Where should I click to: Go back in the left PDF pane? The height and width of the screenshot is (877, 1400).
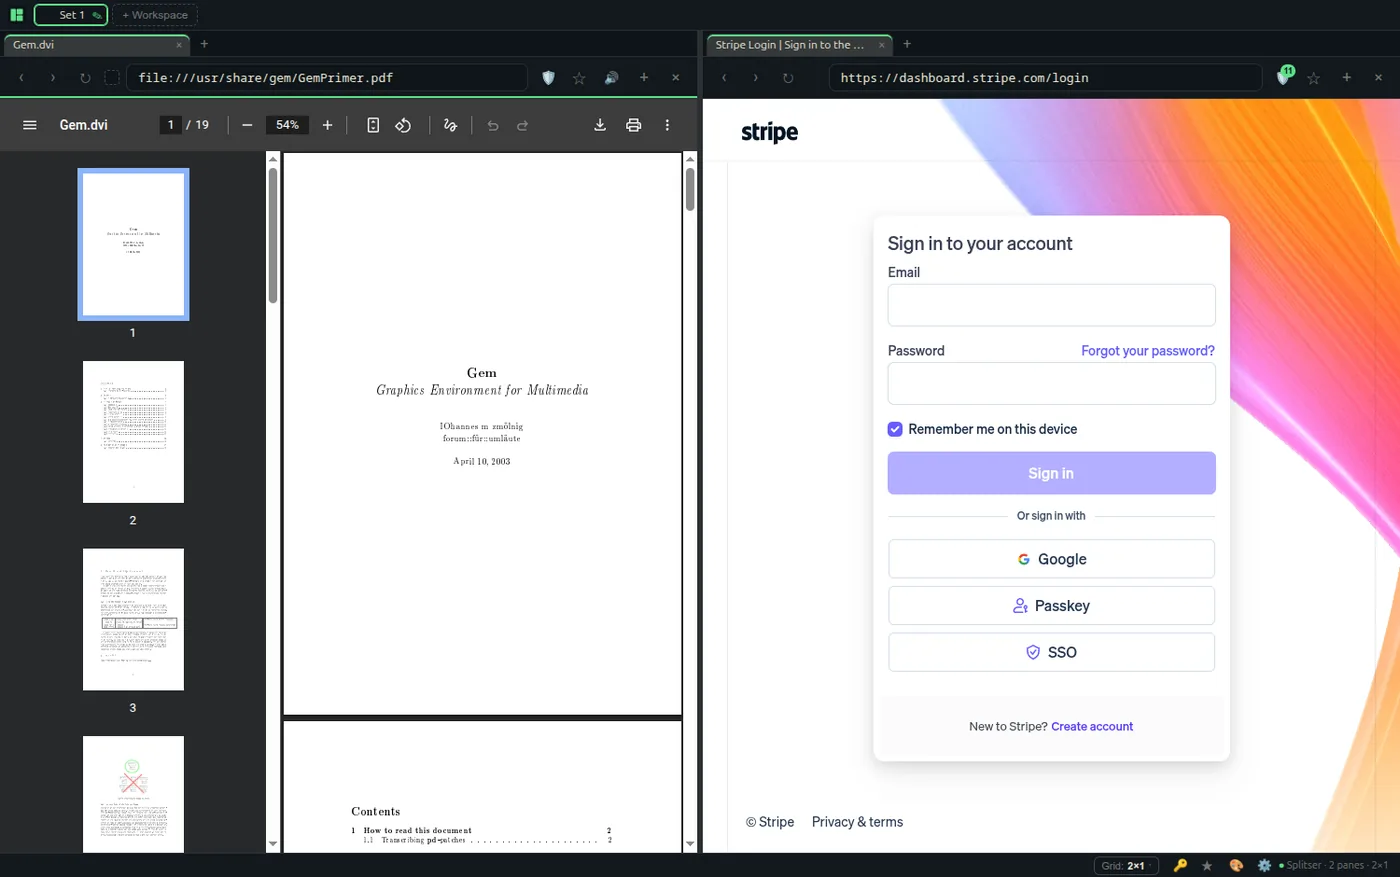[22, 77]
